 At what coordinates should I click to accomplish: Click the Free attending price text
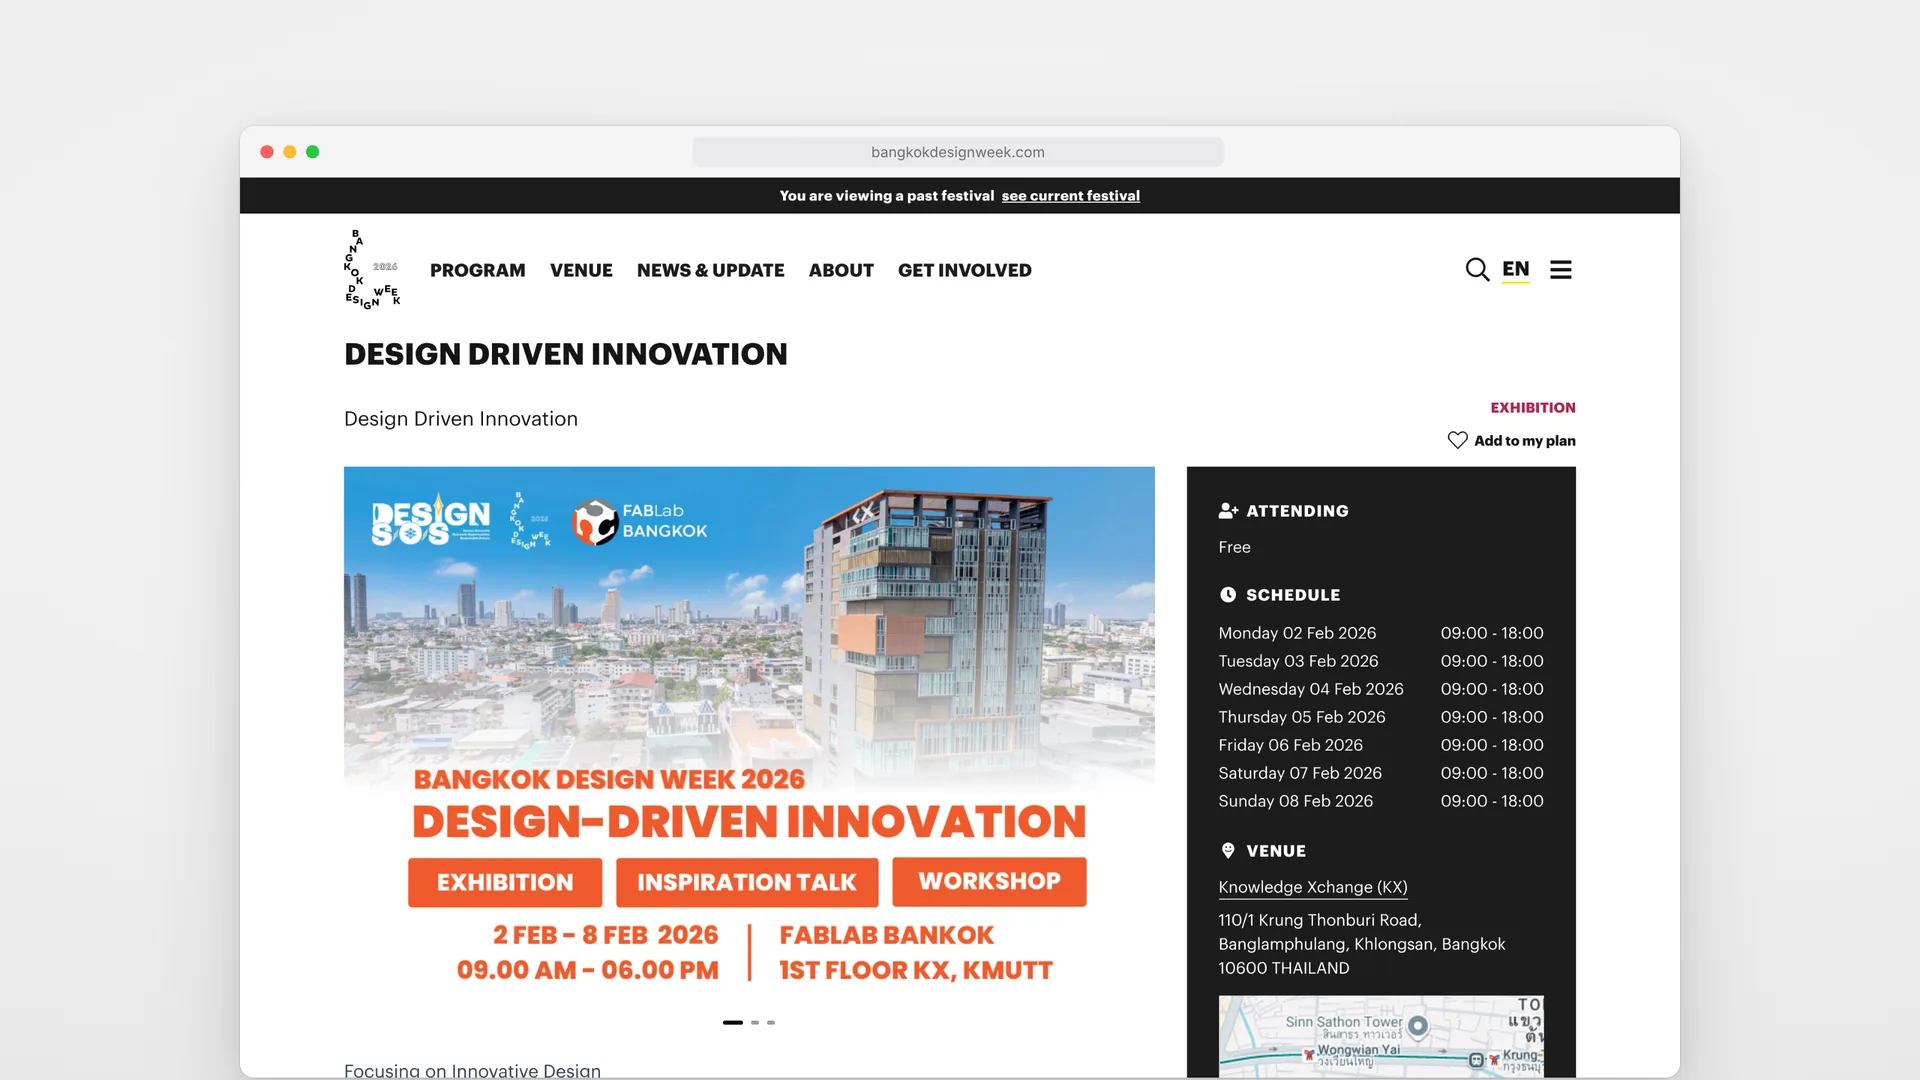pyautogui.click(x=1234, y=547)
